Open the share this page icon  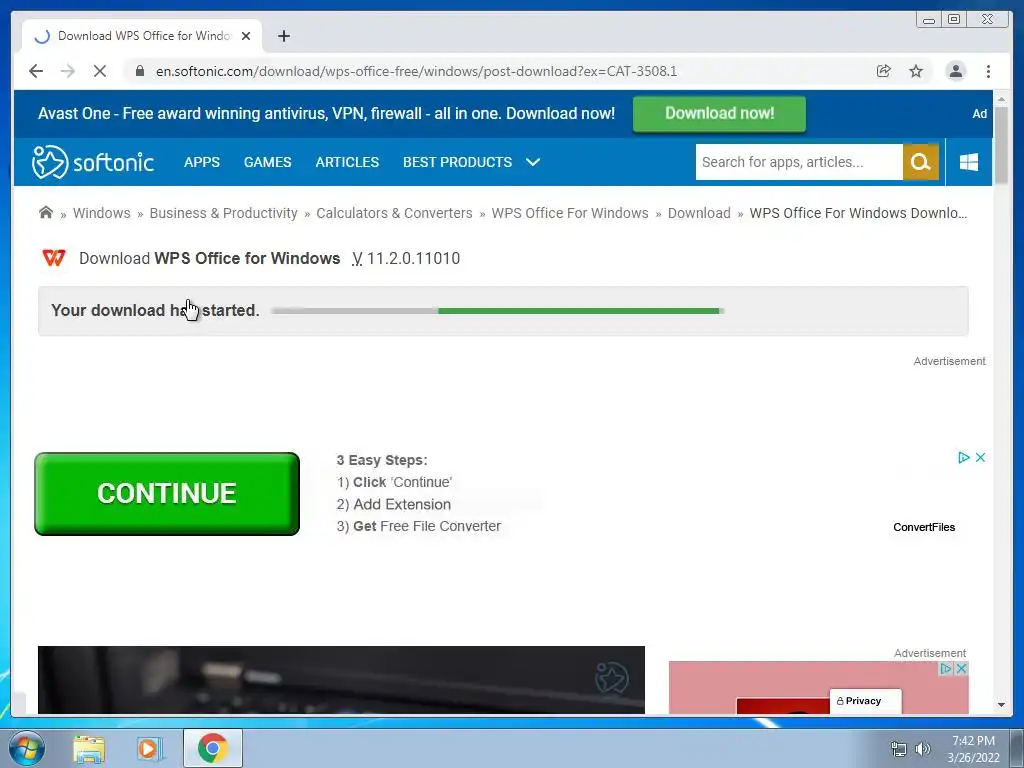click(x=884, y=71)
